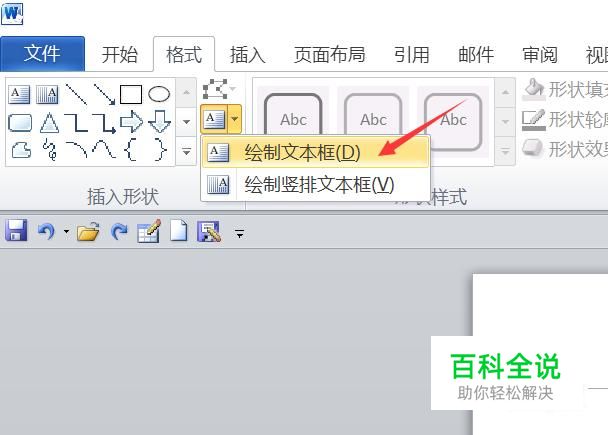Open the undo history dropdown arrow

[x=66, y=232]
